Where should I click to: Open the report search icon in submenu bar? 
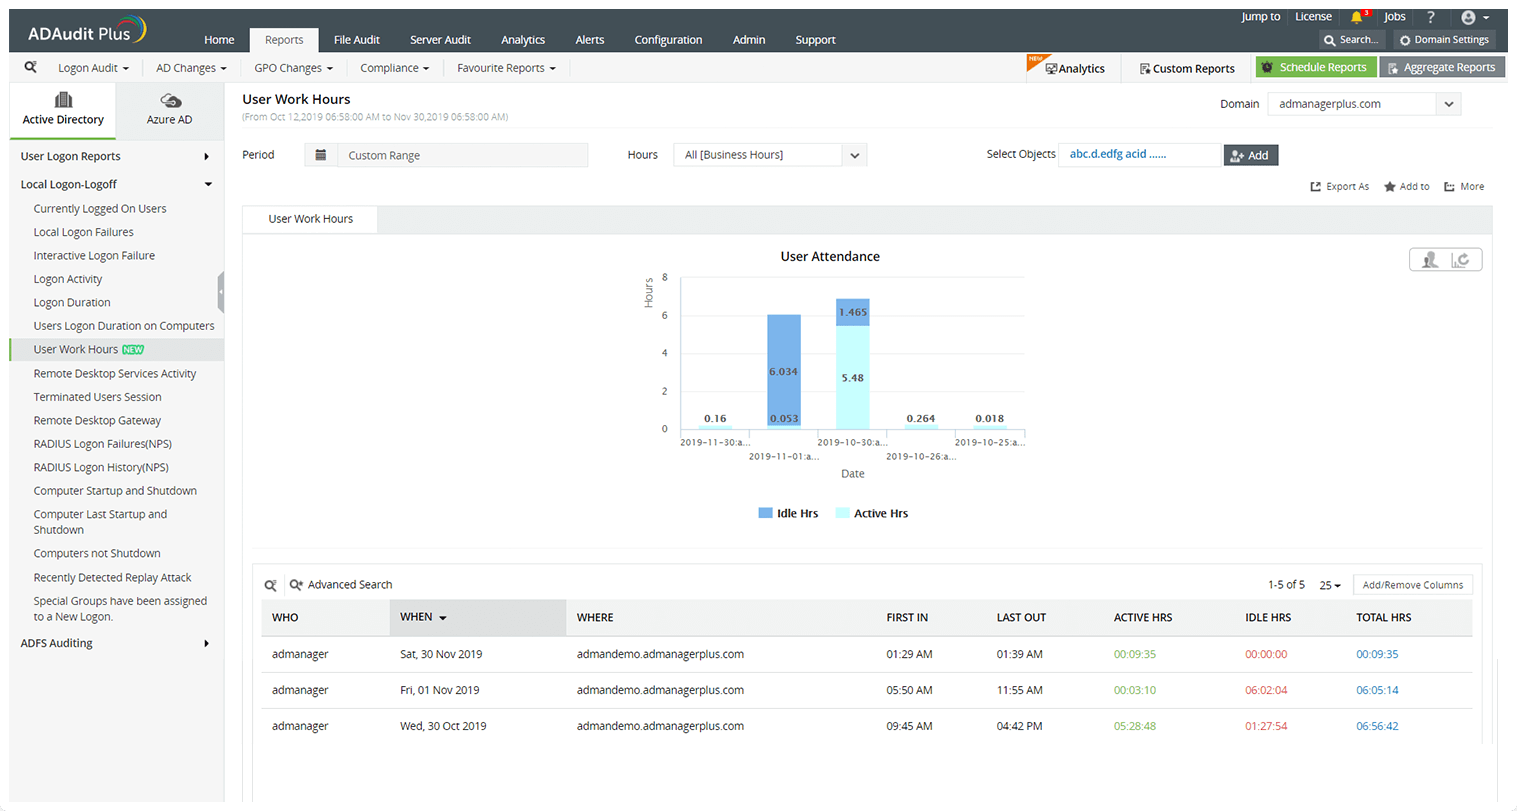[31, 67]
